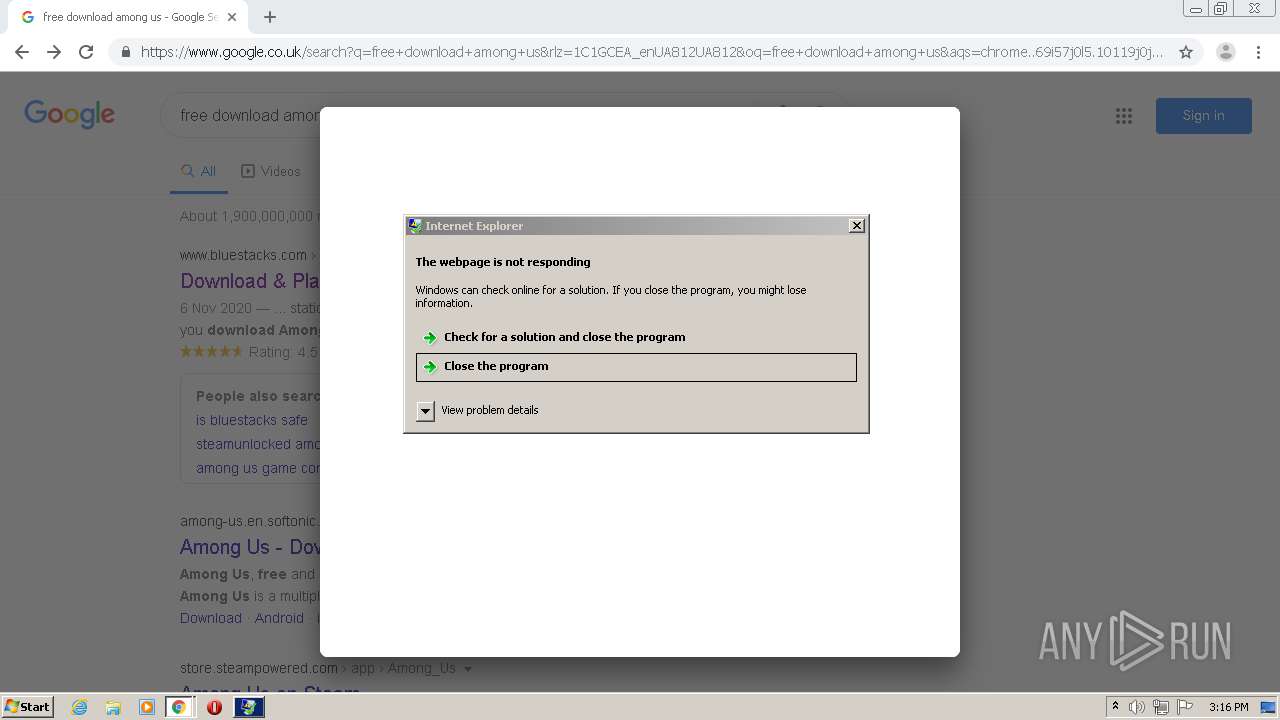
Task: Open Windows Start menu
Action: tap(28, 707)
